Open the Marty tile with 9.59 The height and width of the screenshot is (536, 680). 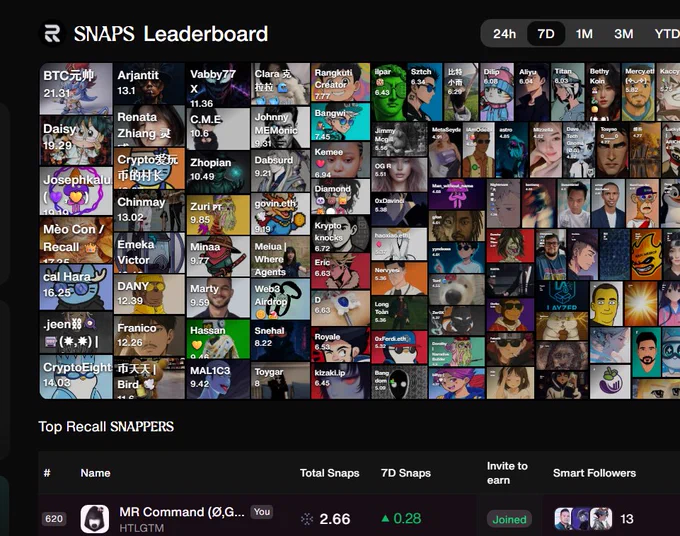tap(218, 297)
